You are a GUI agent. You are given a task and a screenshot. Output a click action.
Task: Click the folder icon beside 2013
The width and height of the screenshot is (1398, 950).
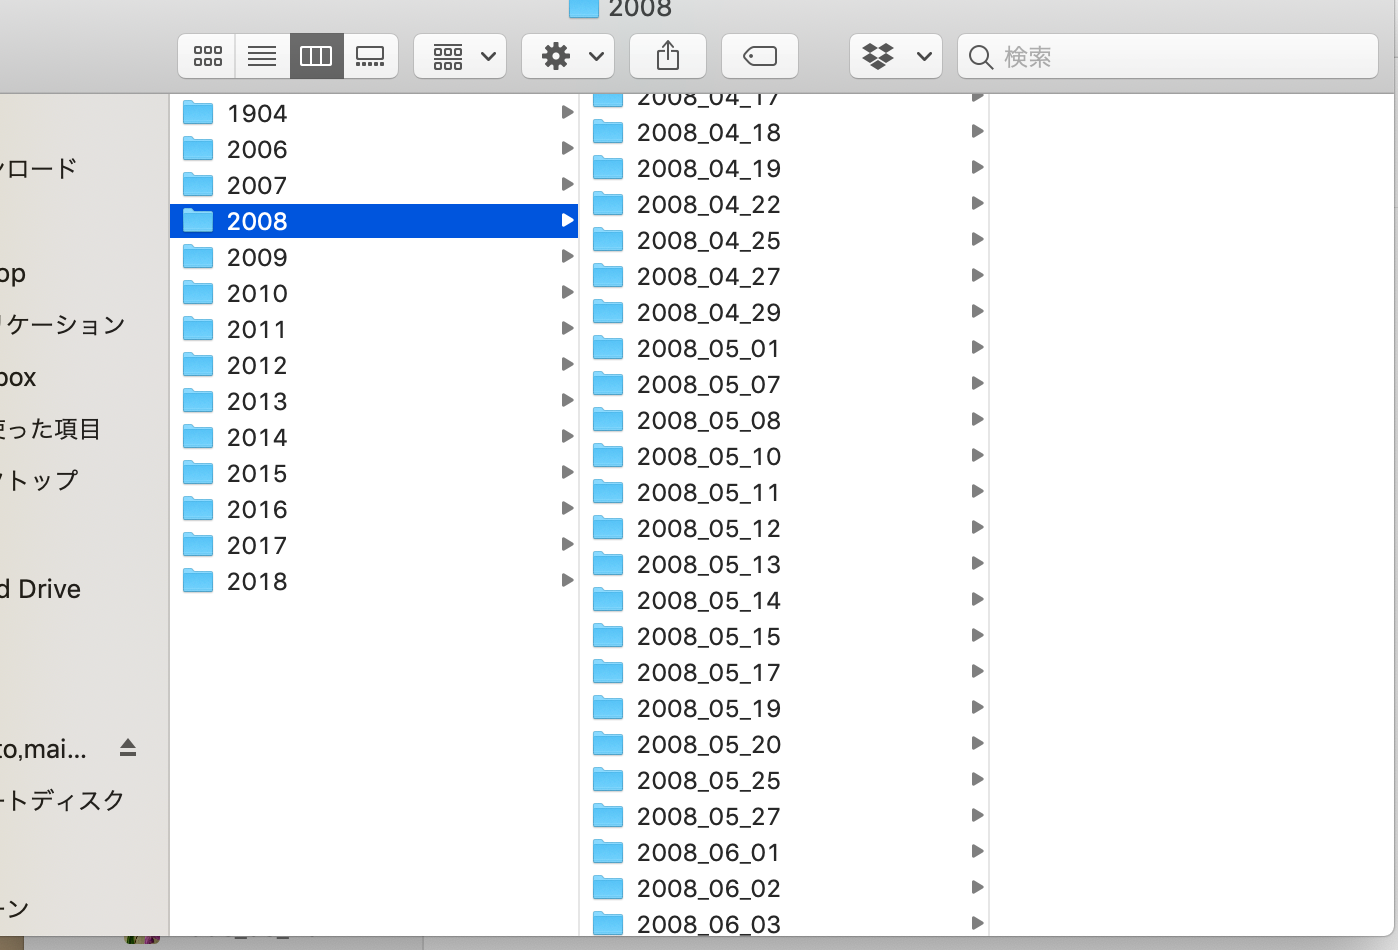198,400
